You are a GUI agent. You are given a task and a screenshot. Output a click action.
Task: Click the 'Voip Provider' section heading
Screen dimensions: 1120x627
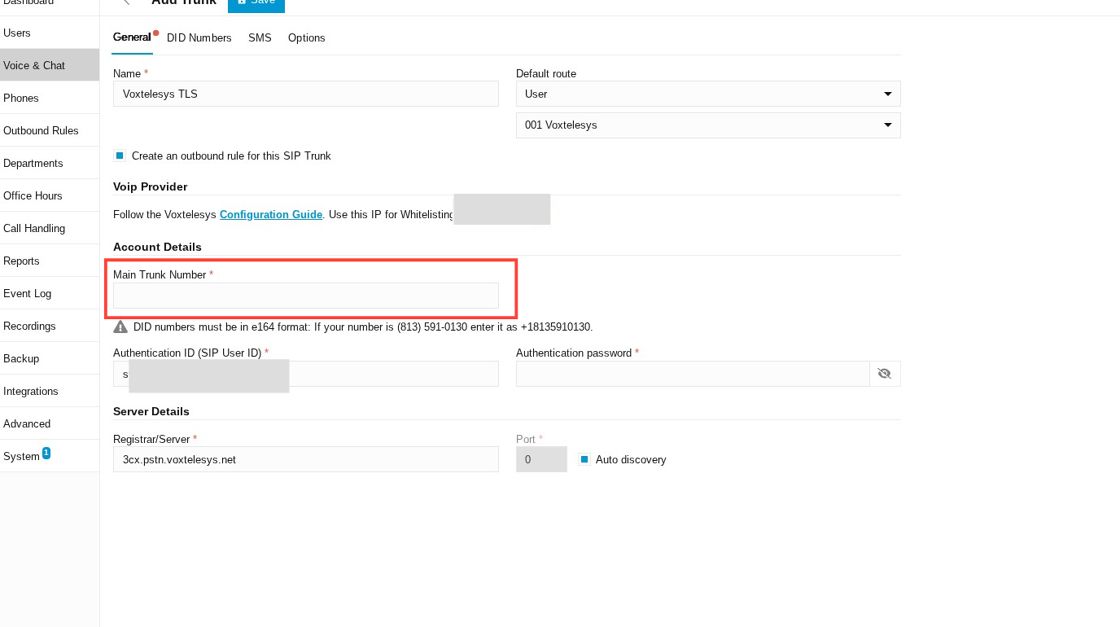150,186
